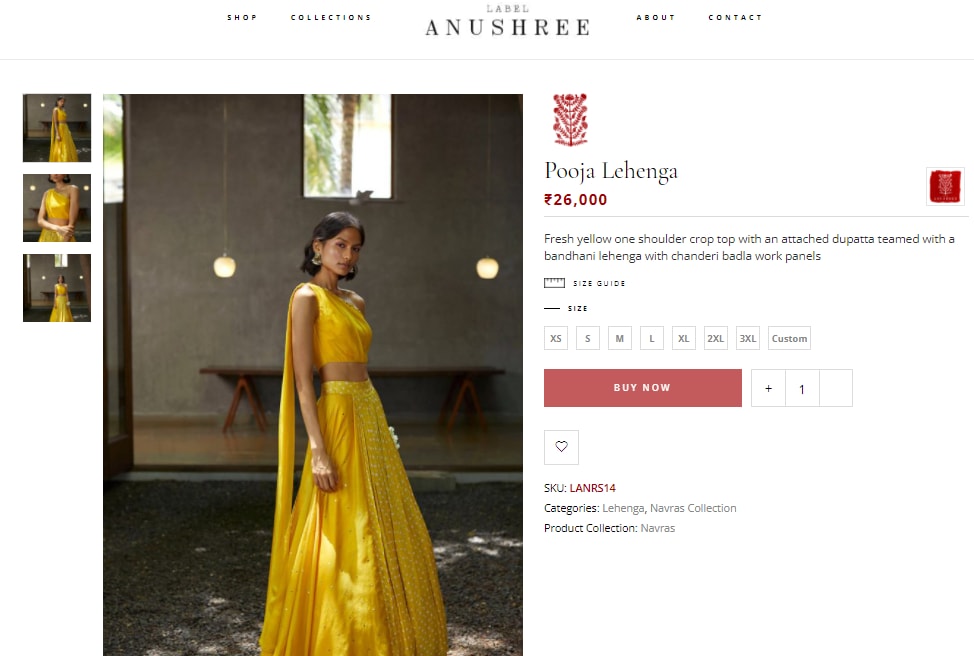The image size is (974, 656).
Task: Increase quantity with the plus button
Action: click(768, 388)
